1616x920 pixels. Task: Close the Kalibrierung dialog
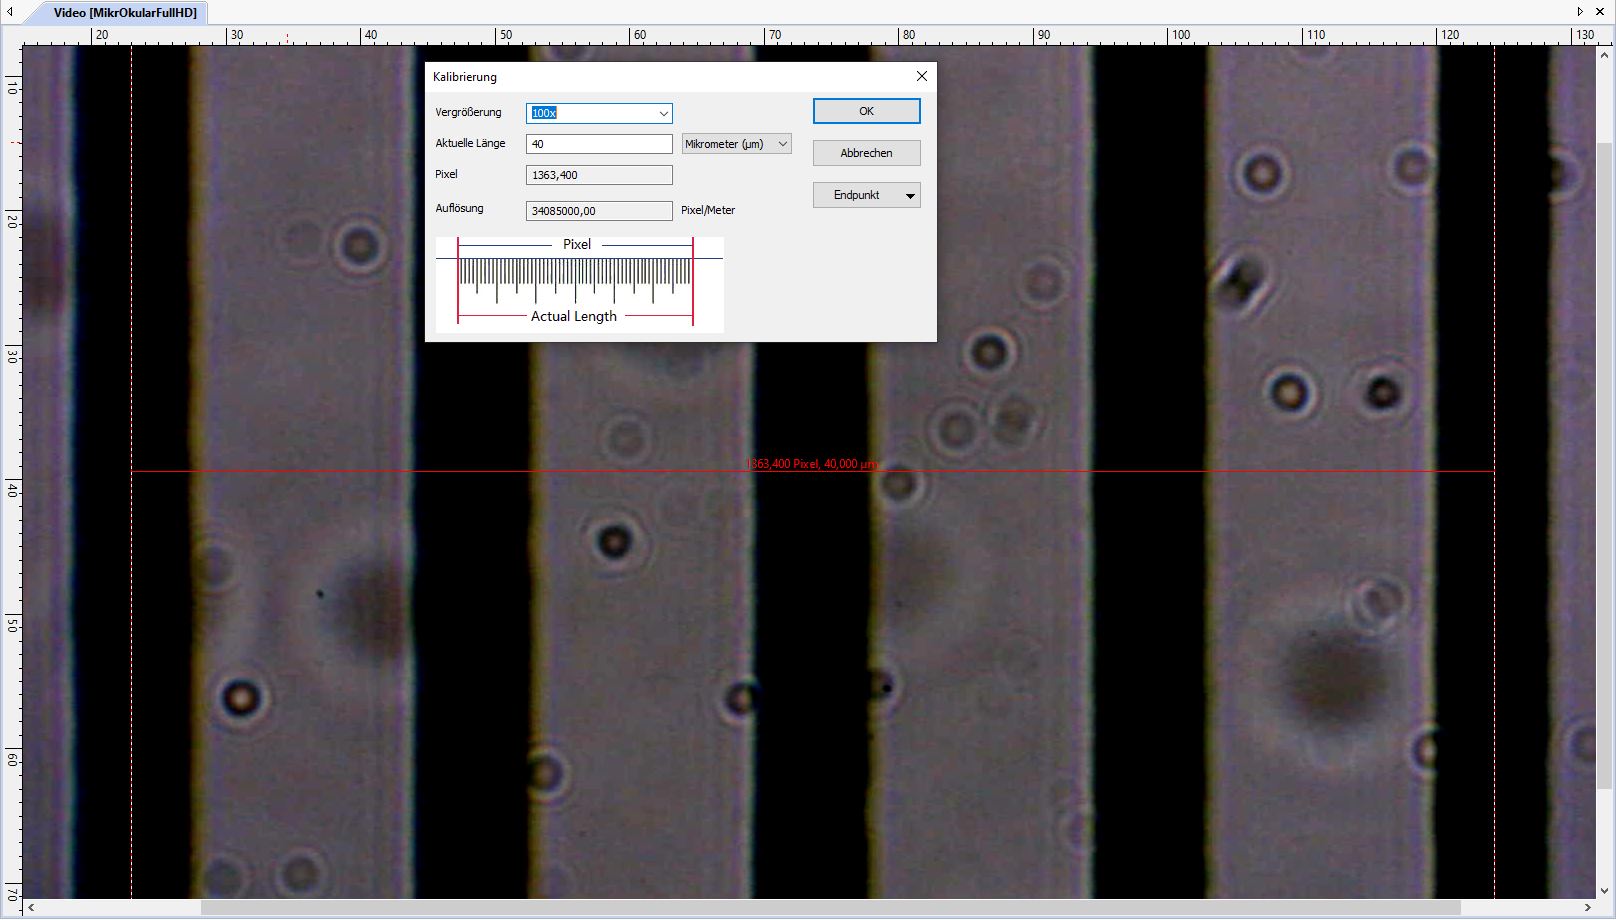click(921, 76)
